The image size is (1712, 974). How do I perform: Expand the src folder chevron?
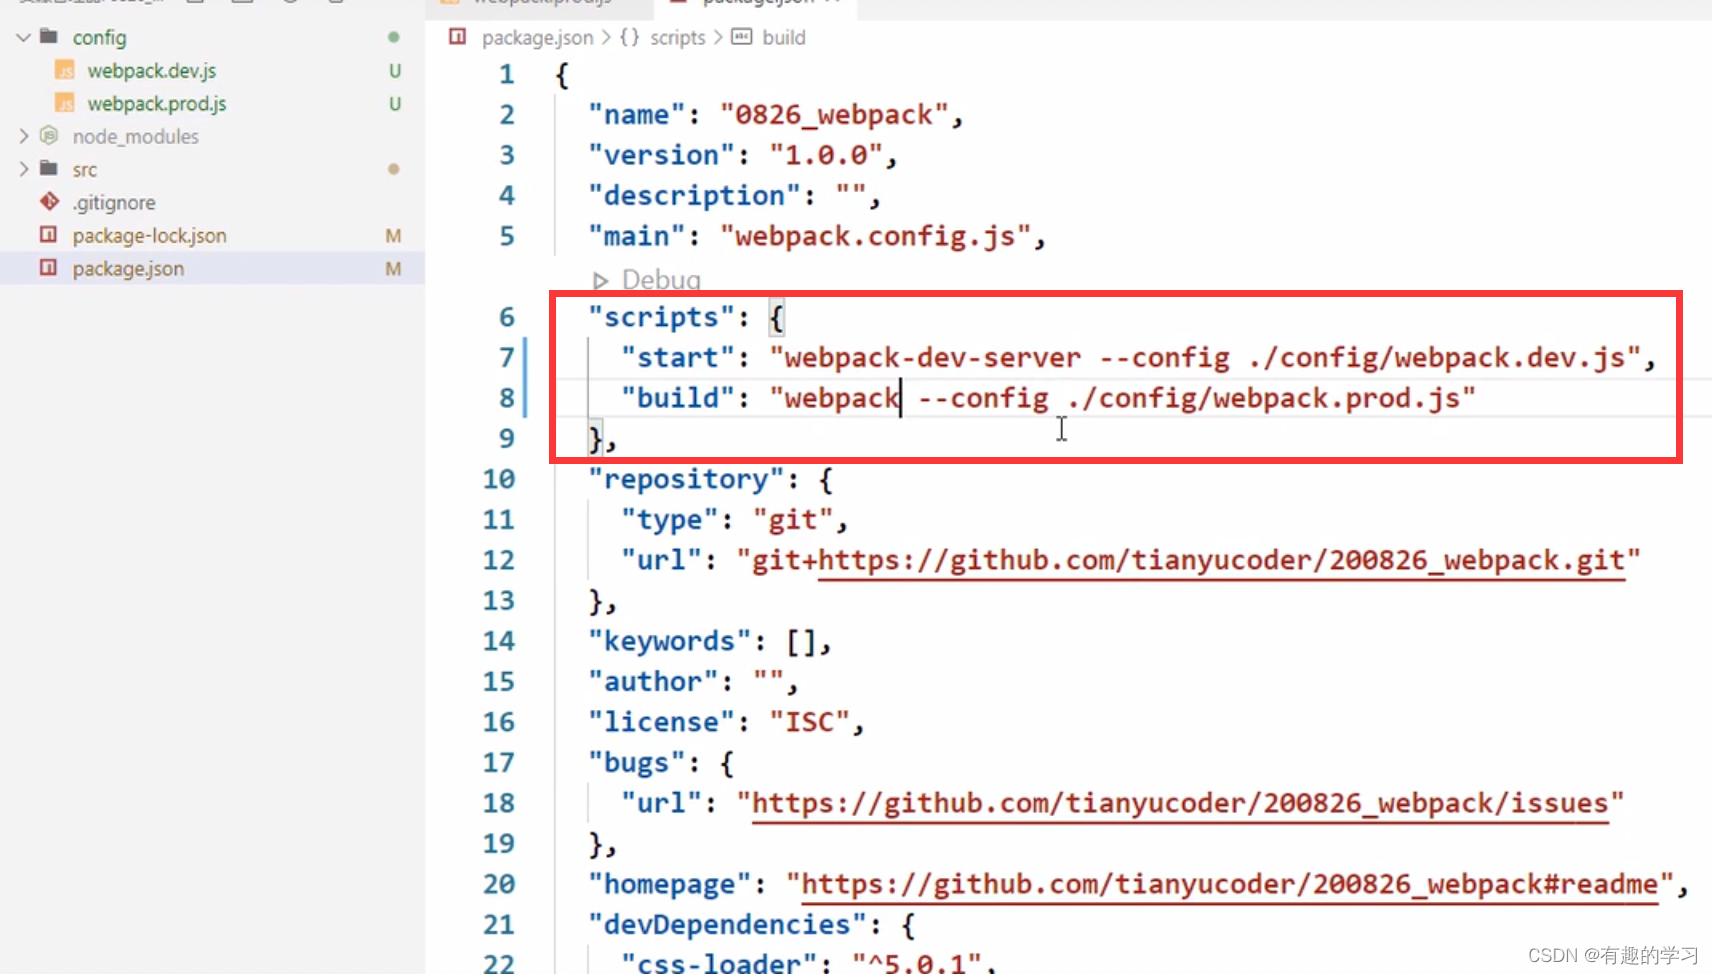[23, 169]
